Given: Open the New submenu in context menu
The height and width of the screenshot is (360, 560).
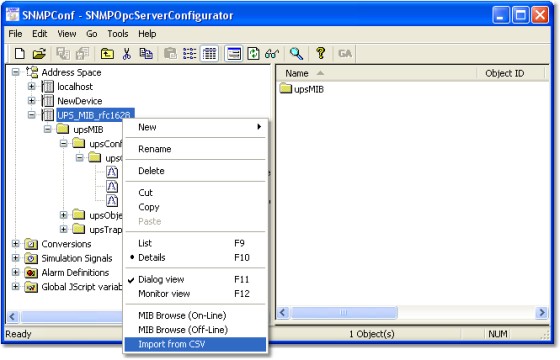Looking at the screenshot, I should click(195, 127).
